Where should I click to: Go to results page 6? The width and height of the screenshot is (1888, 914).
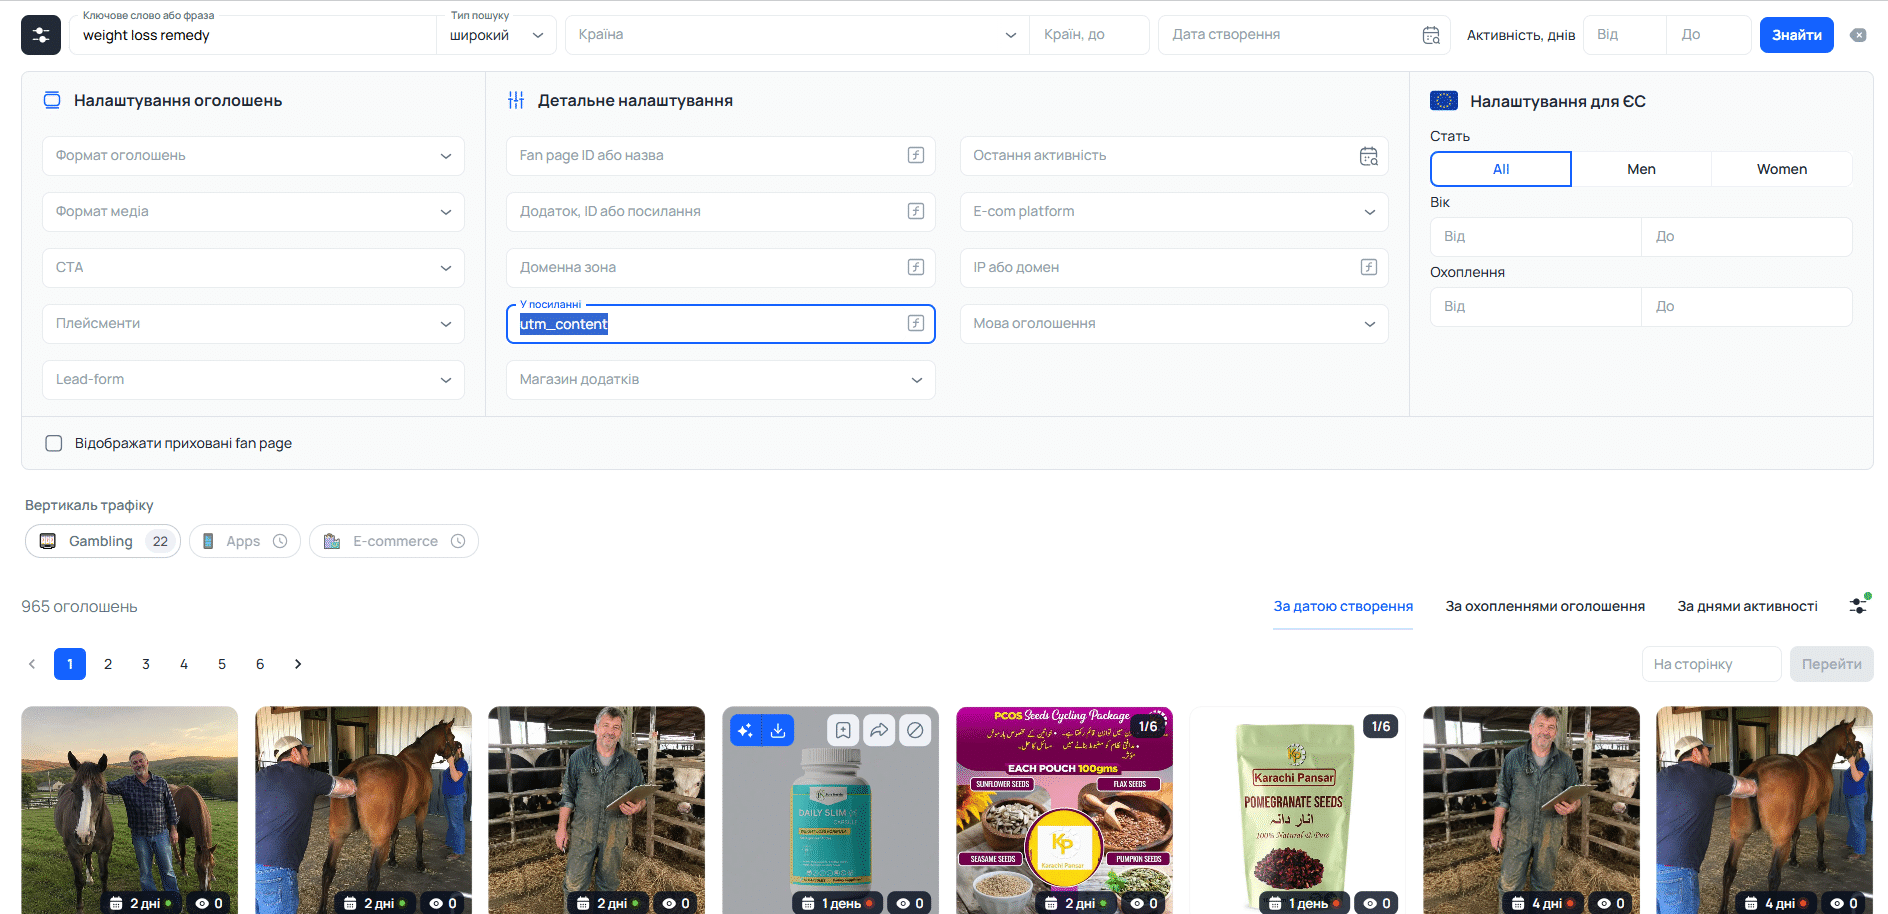260,664
